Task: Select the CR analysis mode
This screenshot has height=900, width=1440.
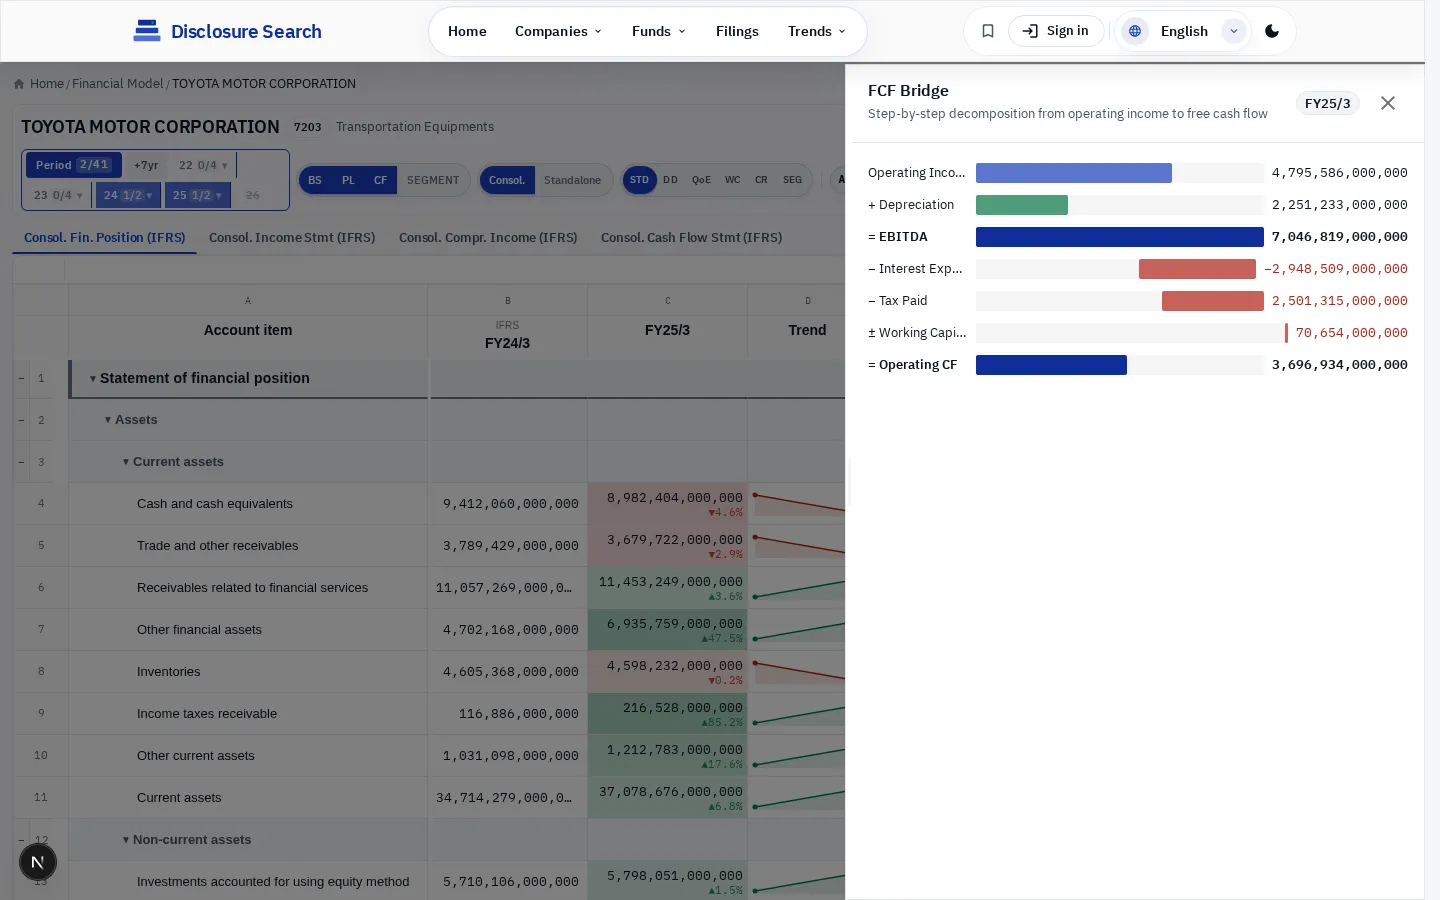Action: point(761,180)
